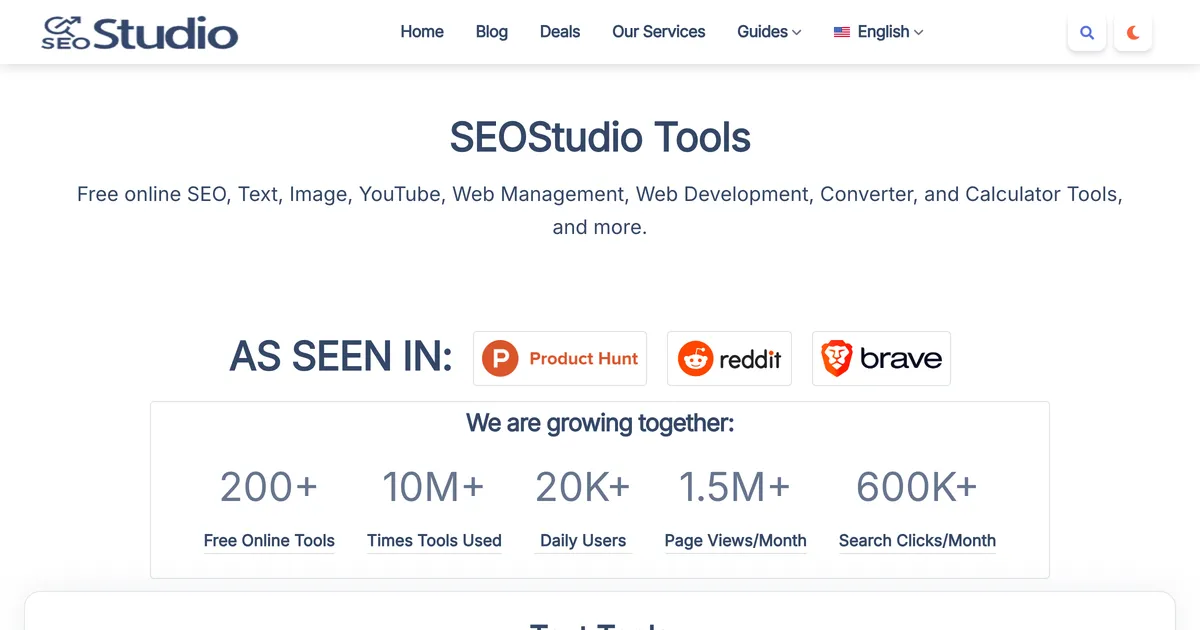Click the reddit alien icon
The height and width of the screenshot is (630, 1200).
(x=697, y=358)
